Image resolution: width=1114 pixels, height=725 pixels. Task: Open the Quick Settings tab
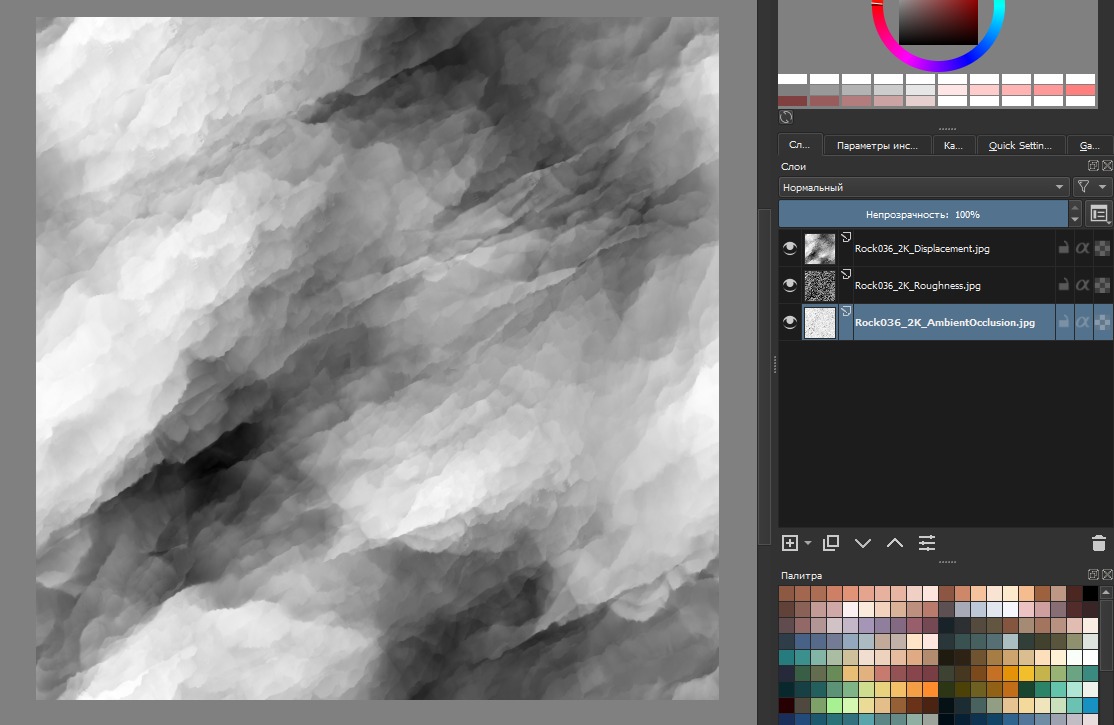pos(1019,146)
